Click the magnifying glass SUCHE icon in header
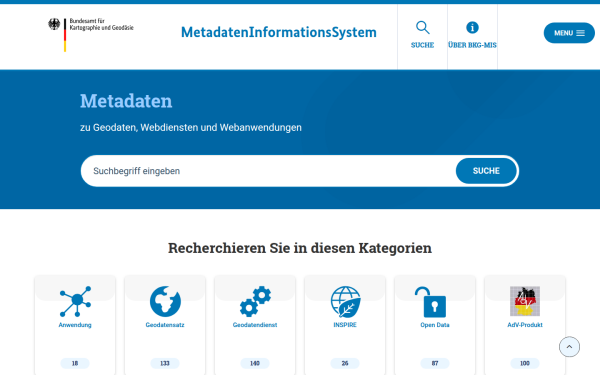Image resolution: width=600 pixels, height=375 pixels. tap(422, 28)
